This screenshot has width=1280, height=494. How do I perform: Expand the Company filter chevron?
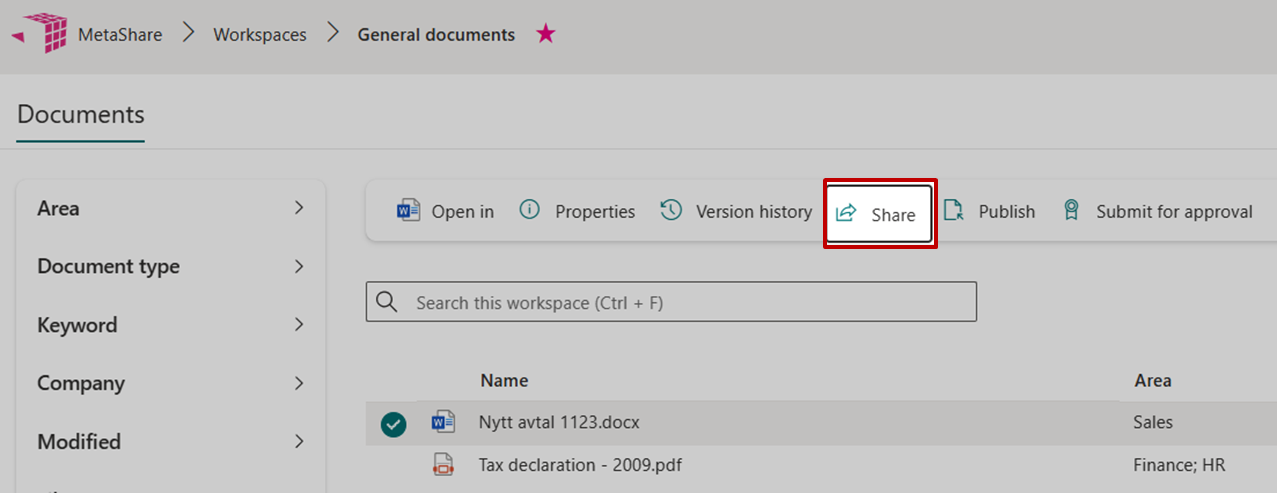click(x=299, y=383)
